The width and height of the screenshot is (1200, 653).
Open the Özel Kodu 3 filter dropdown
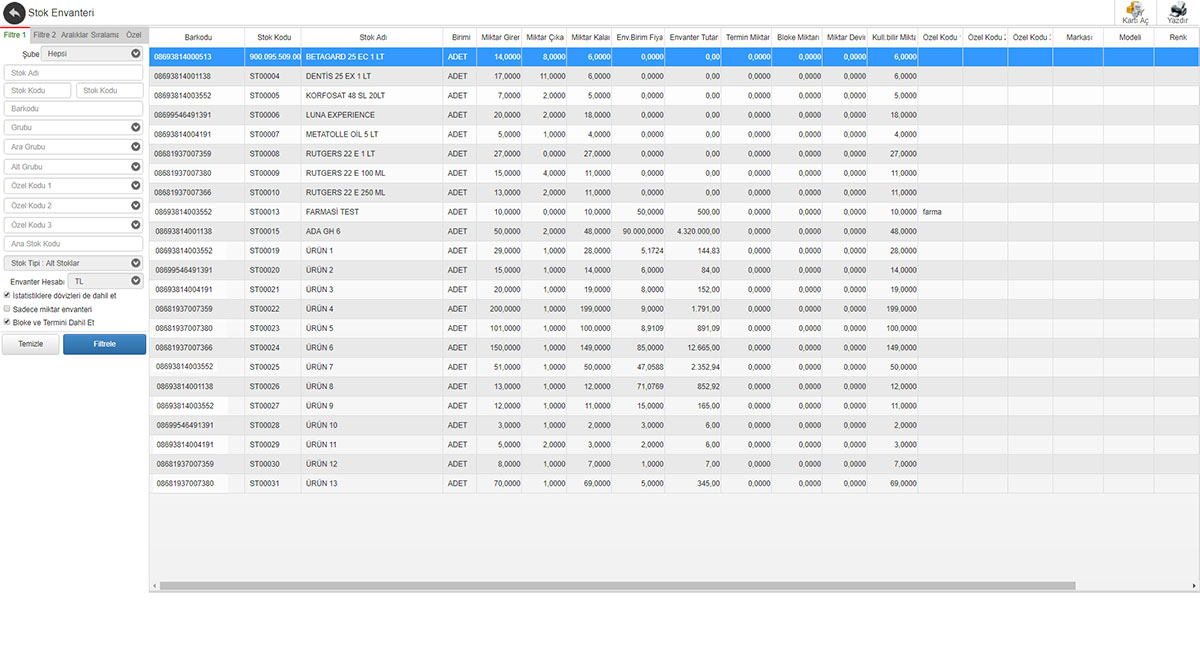[74, 225]
